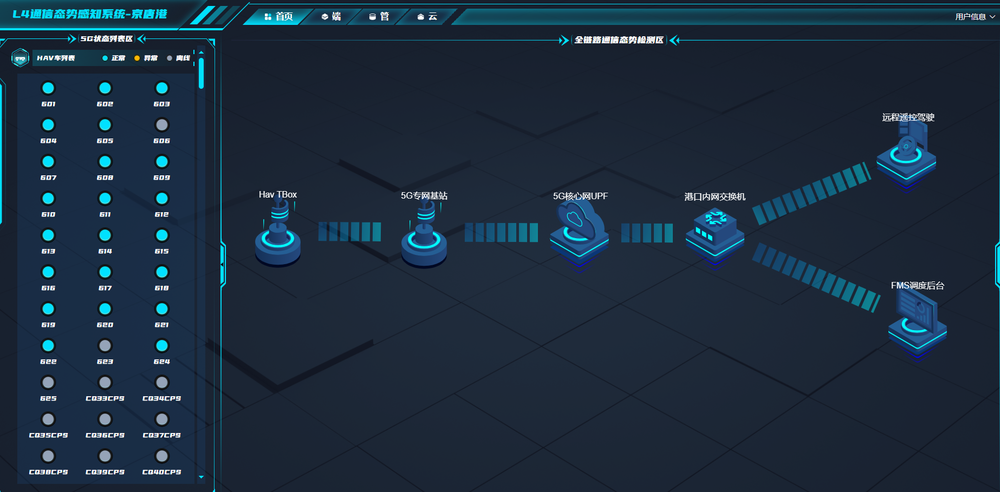The width and height of the screenshot is (1000, 492).
Task: Select vehicle 603 status dot
Action: tap(162, 88)
